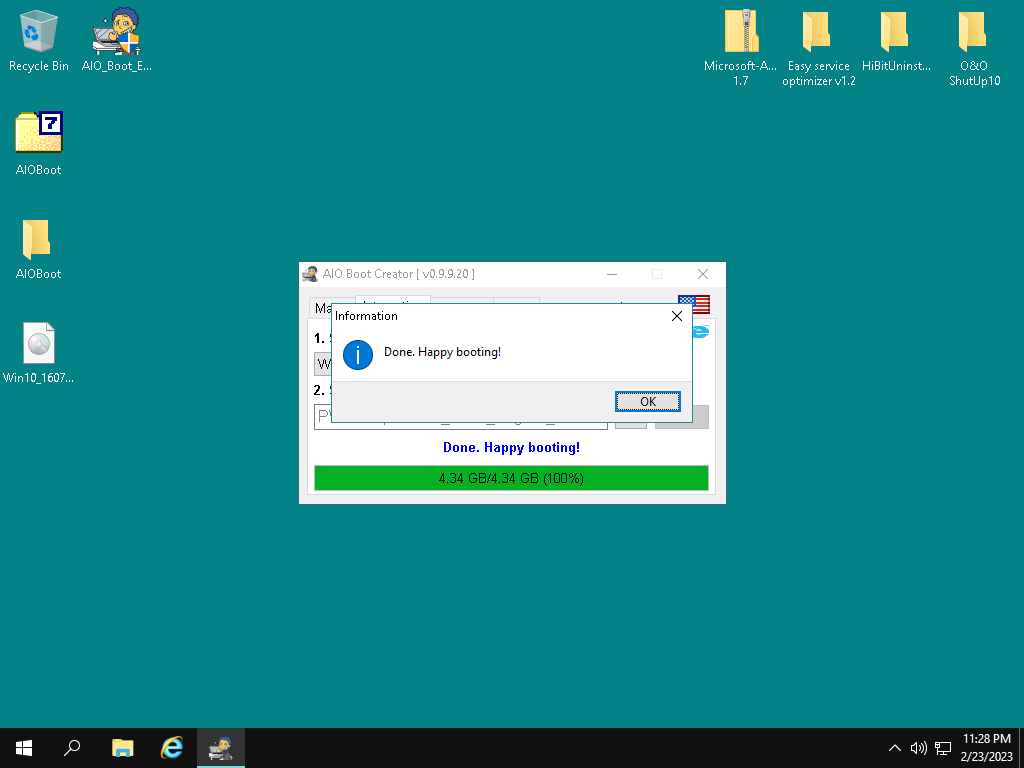Click the US flag language icon

coord(693,305)
